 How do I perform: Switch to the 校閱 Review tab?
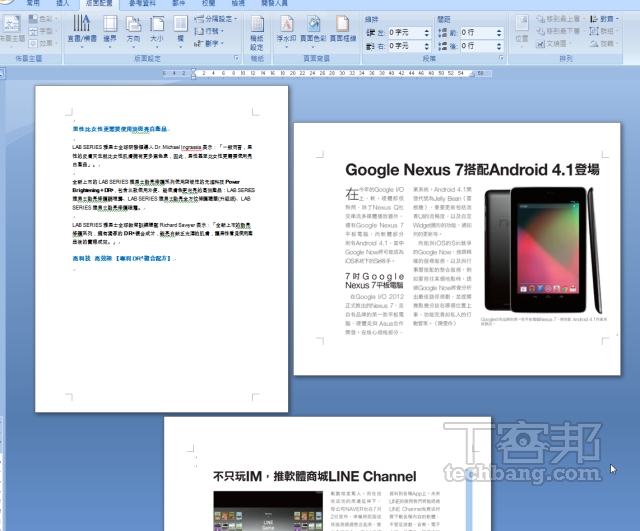[x=208, y=3]
